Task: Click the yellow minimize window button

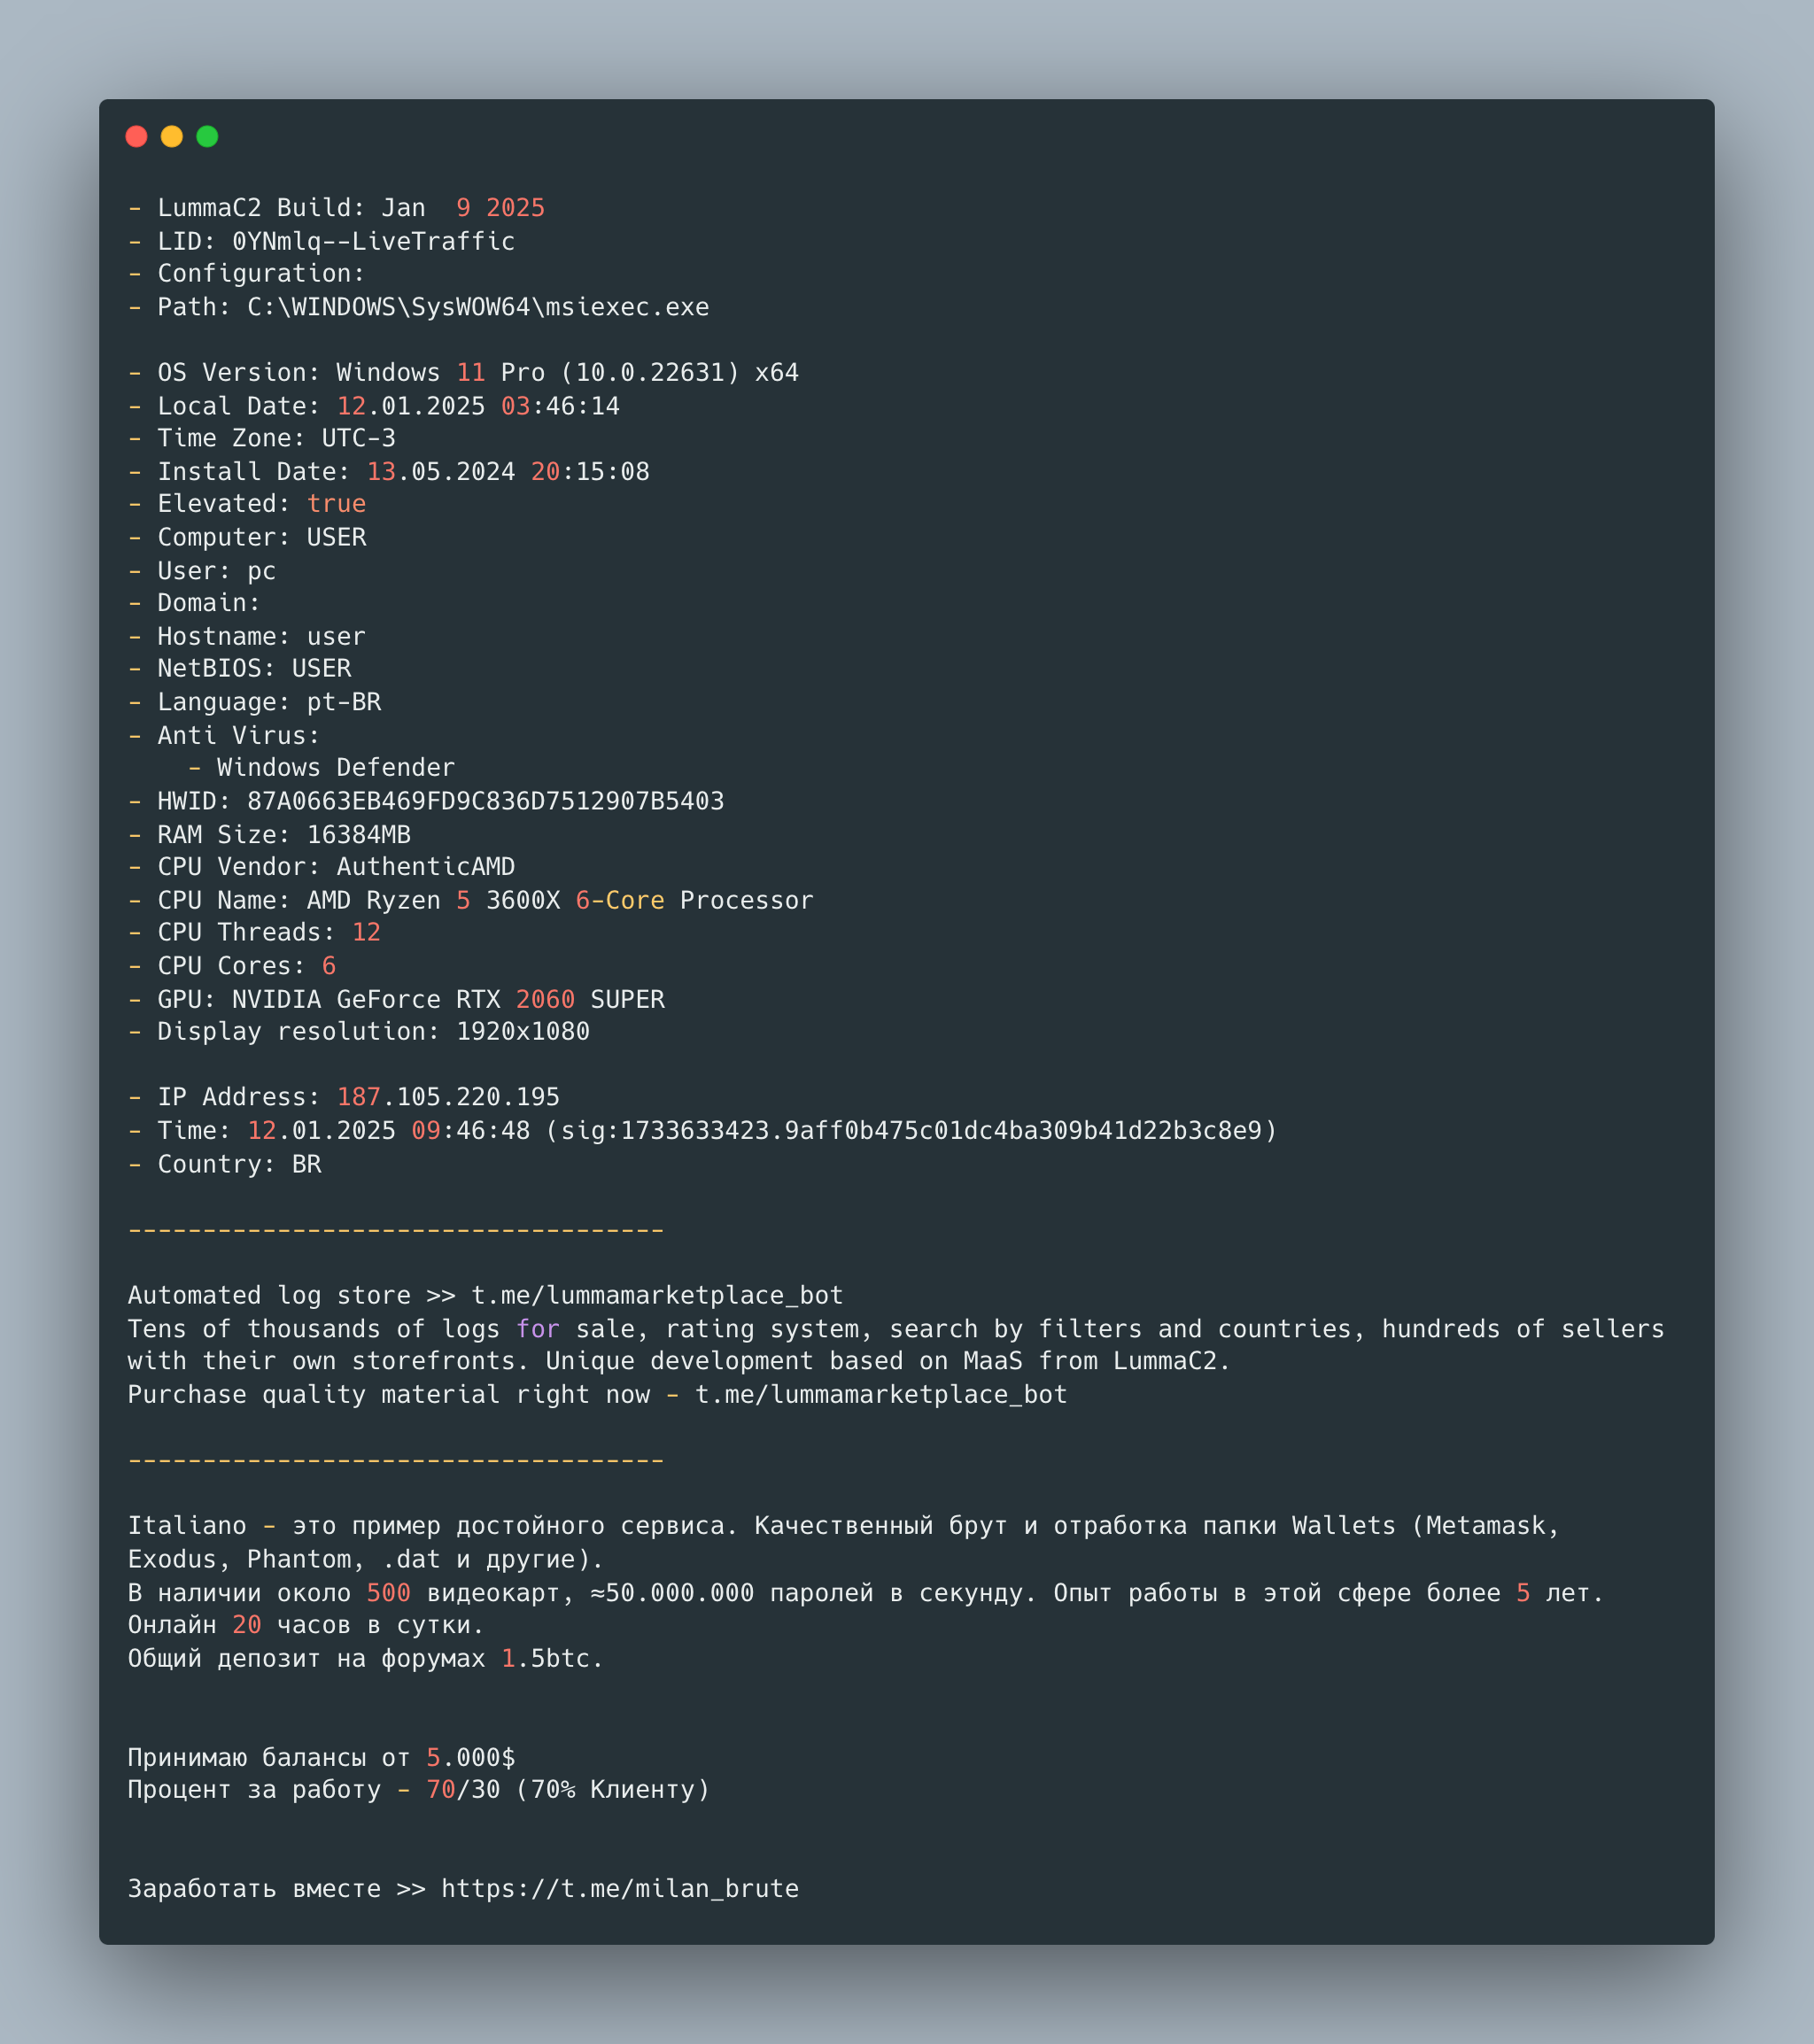Action: pos(172,137)
